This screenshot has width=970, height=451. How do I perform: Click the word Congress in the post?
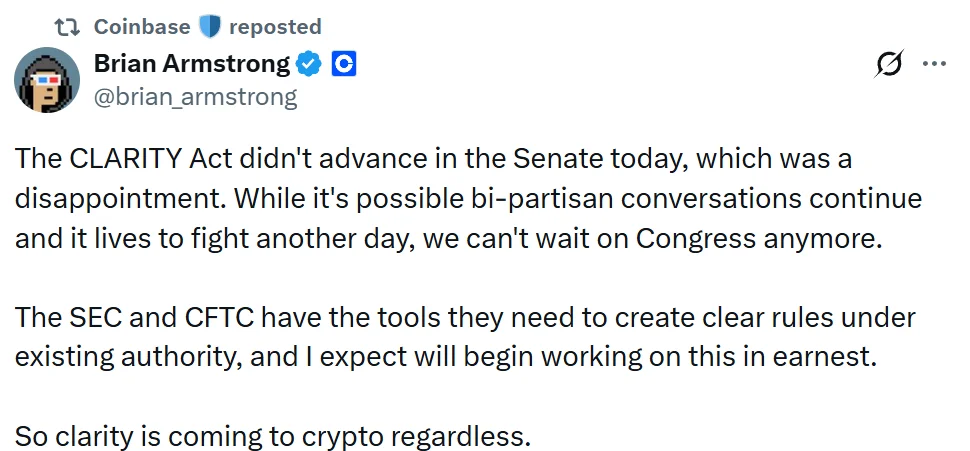click(696, 238)
